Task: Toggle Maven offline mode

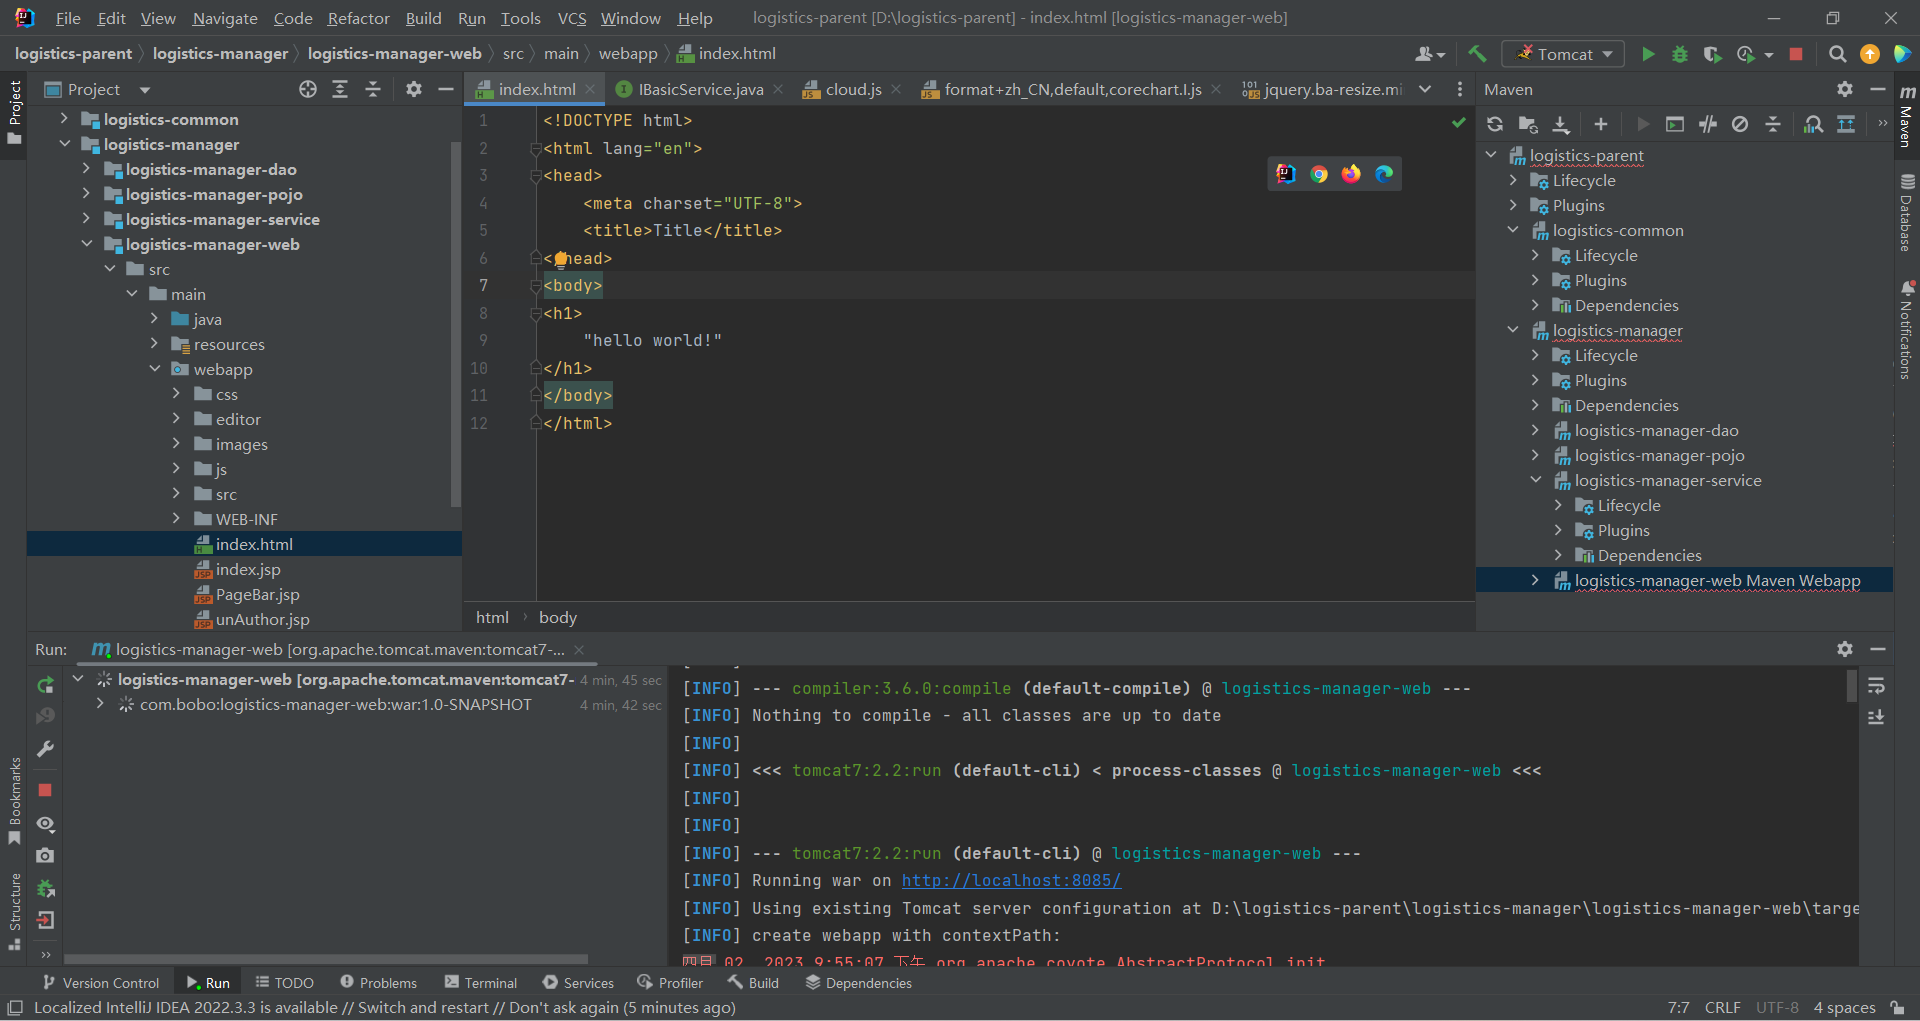Action: pos(1708,124)
